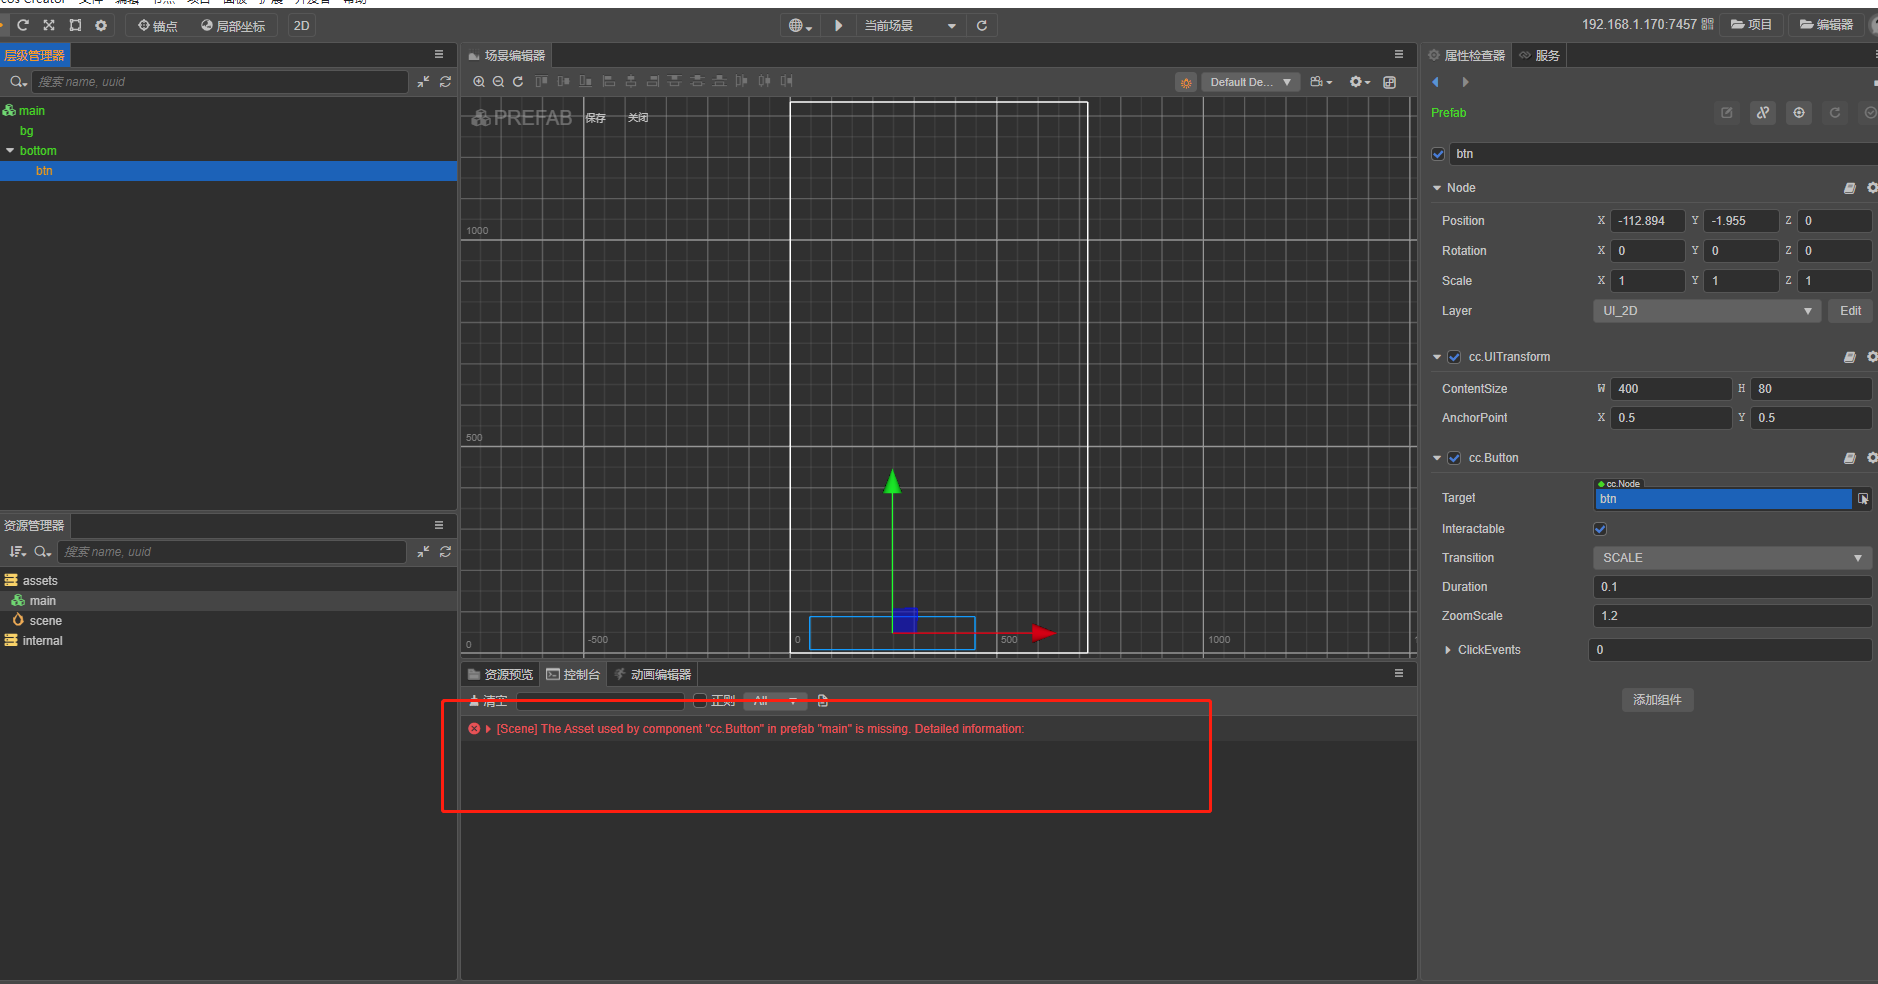Toggle the Interactable checkbox

(1600, 529)
